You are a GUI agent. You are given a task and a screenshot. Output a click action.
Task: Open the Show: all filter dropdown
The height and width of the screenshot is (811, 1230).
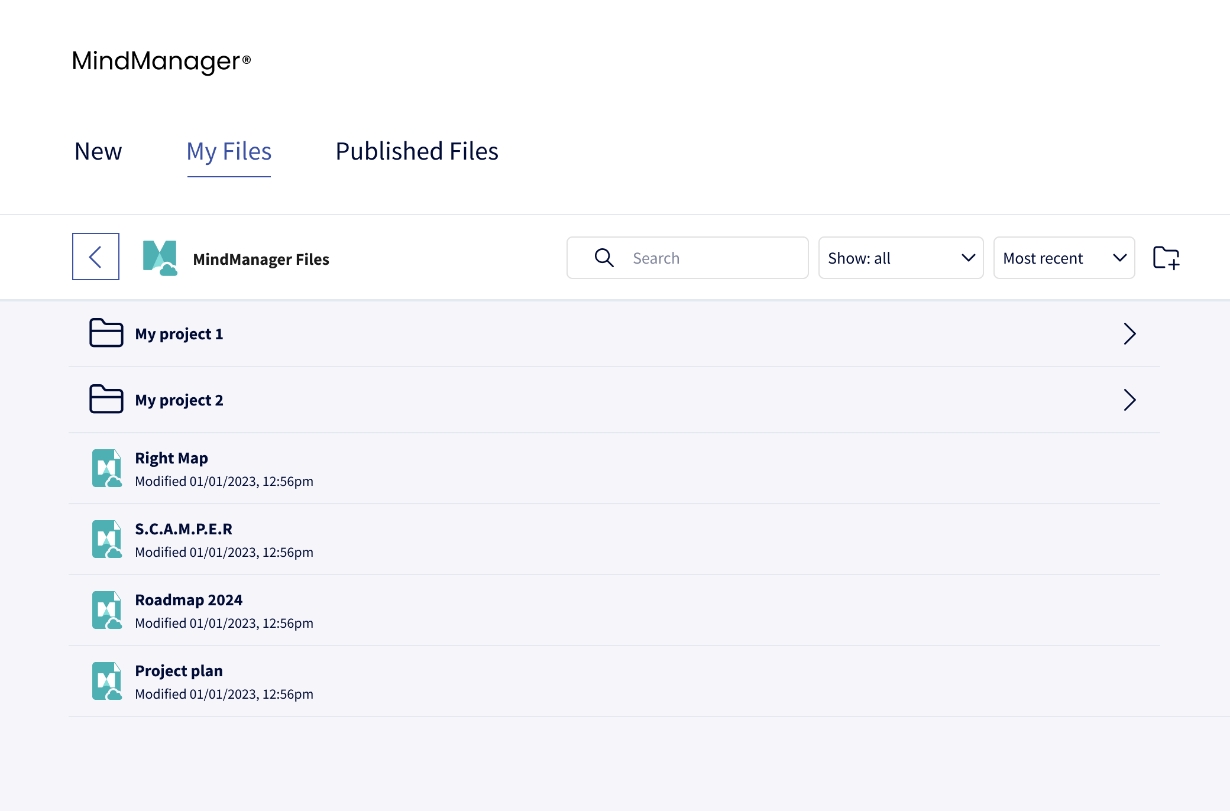pyautogui.click(x=901, y=258)
